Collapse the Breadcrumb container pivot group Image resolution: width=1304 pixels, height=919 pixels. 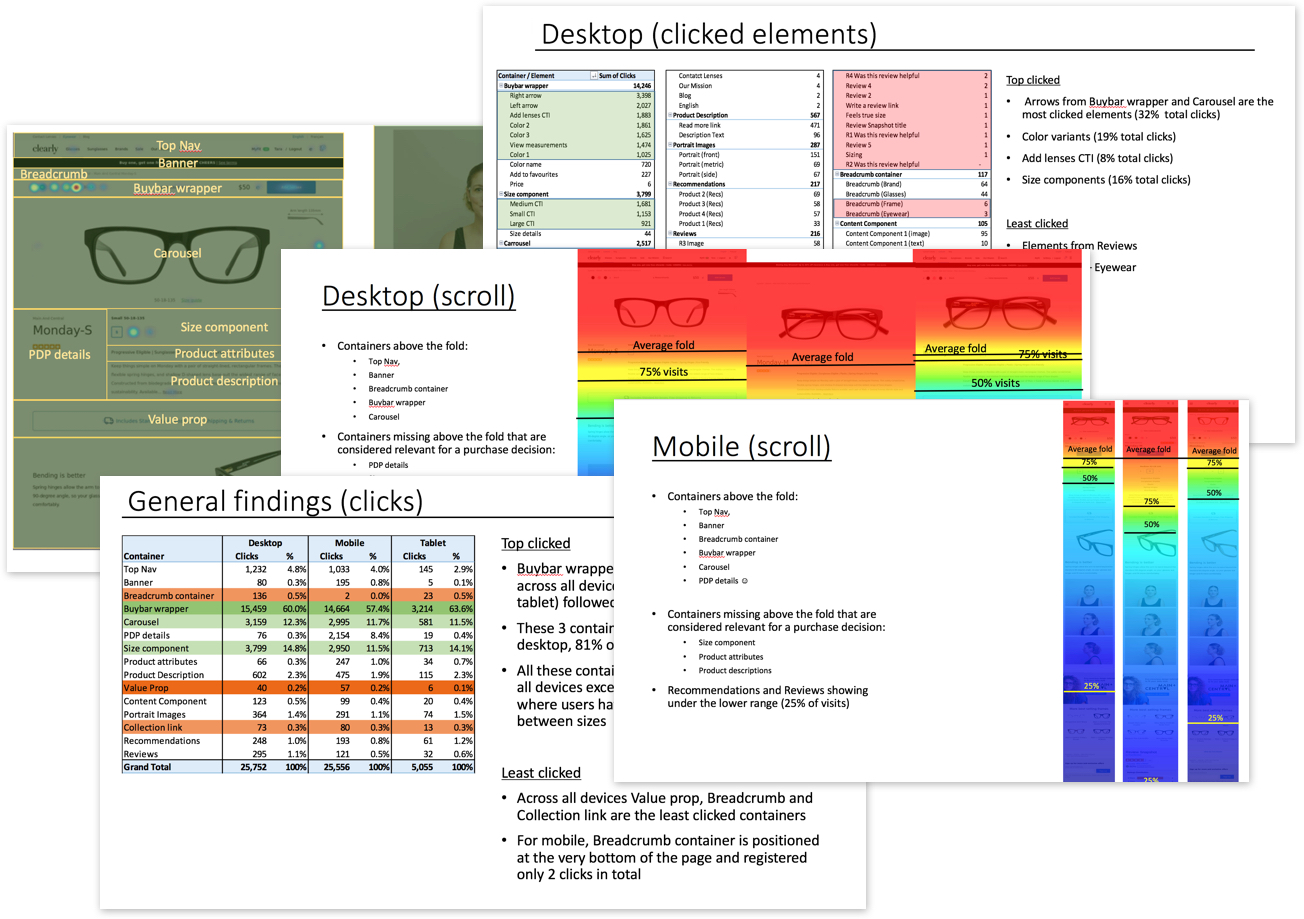(837, 174)
